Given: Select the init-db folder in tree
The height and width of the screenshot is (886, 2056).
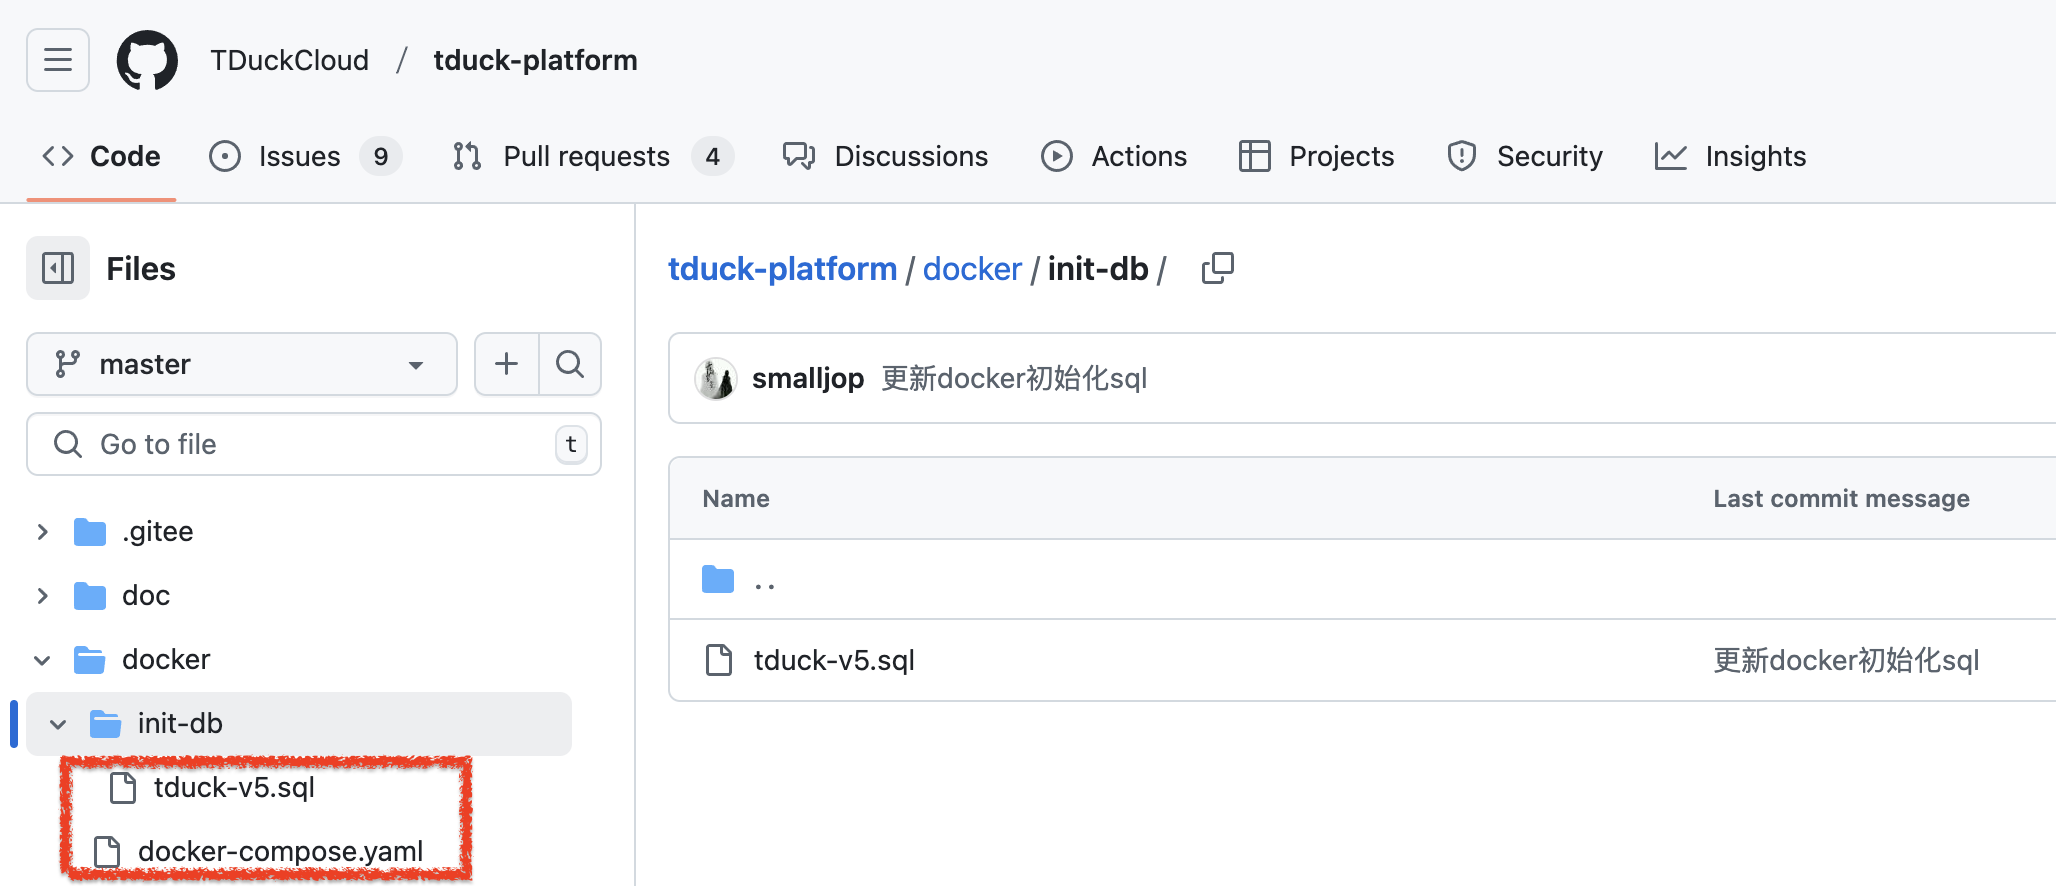Looking at the screenshot, I should coord(180,724).
